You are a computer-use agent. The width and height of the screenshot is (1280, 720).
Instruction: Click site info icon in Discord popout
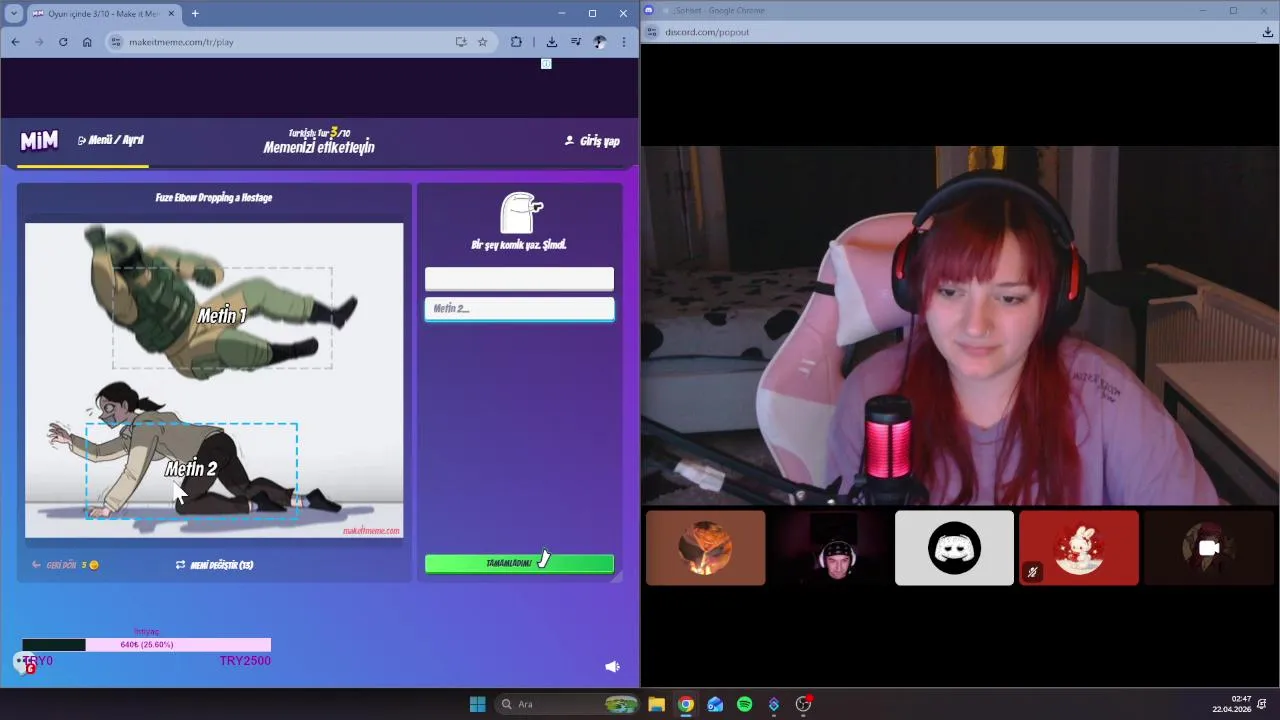click(x=652, y=32)
